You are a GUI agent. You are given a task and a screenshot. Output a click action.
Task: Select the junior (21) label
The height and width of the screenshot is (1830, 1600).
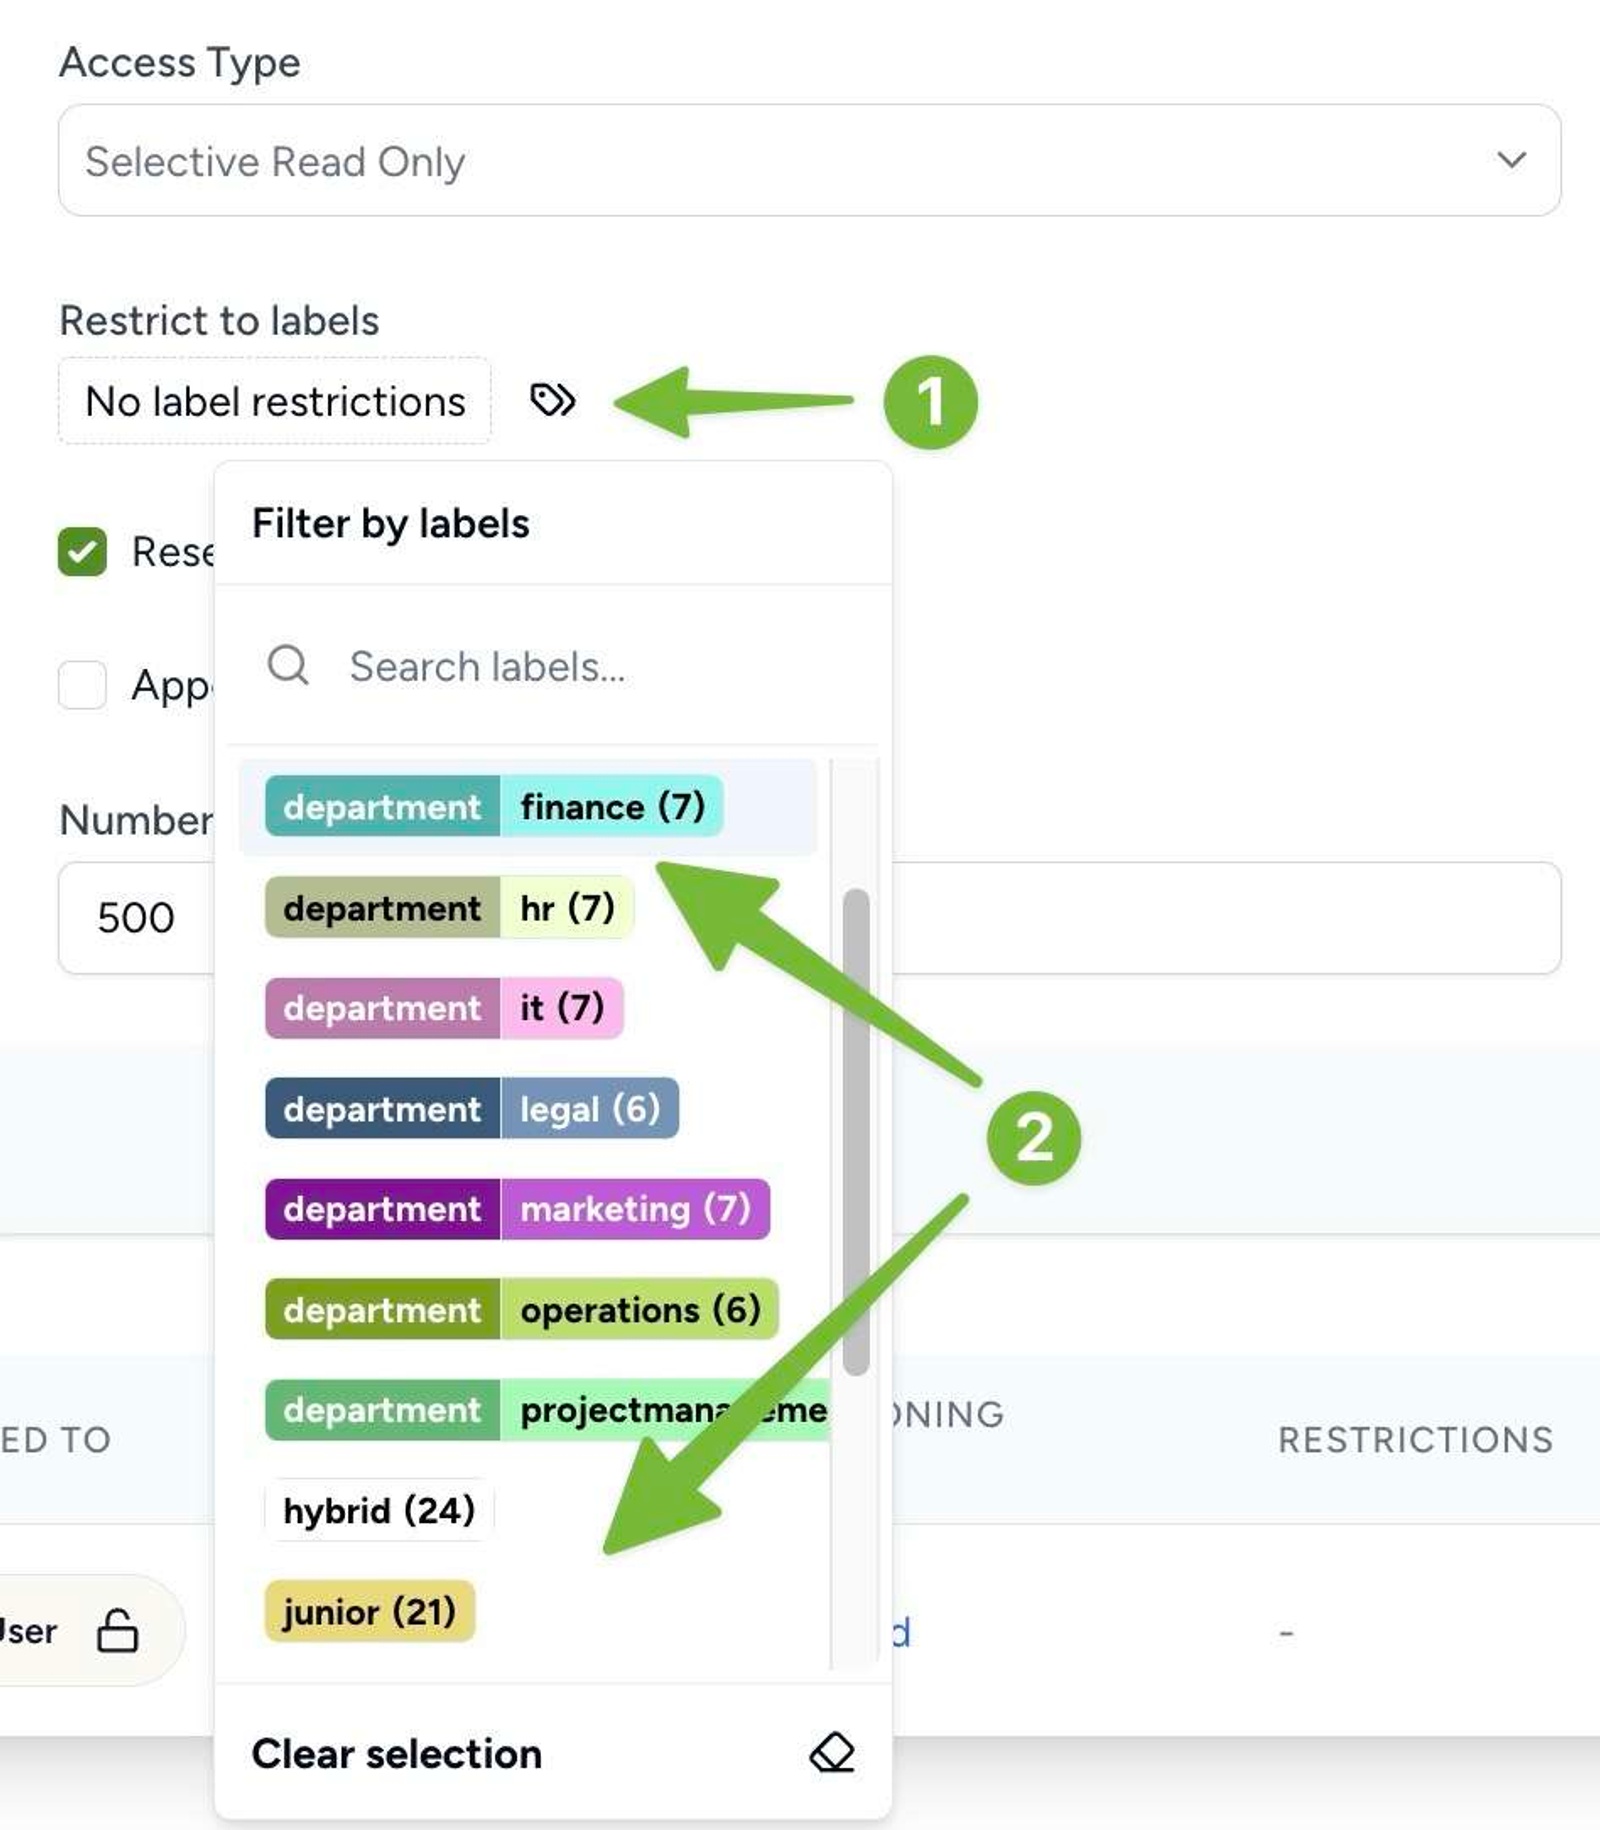point(369,1611)
